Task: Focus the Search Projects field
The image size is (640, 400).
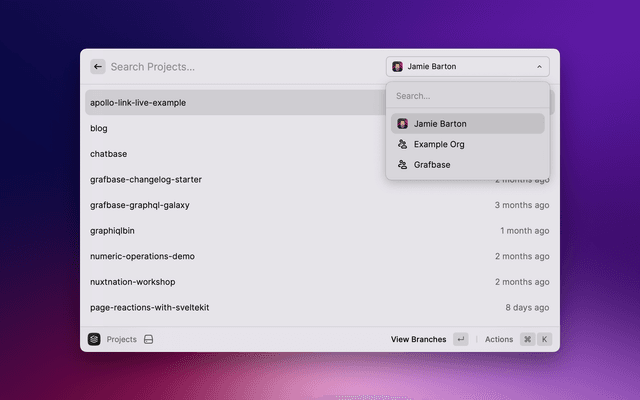Action: [x=245, y=67]
